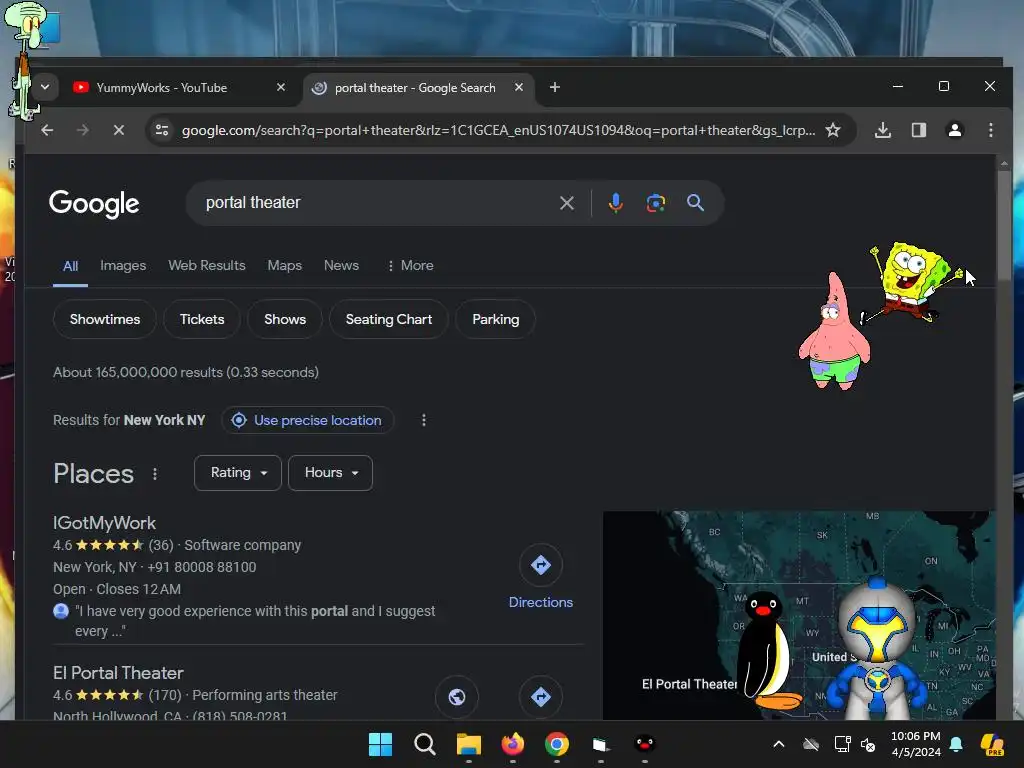Open clock showing 10:06 PM

click(x=916, y=744)
